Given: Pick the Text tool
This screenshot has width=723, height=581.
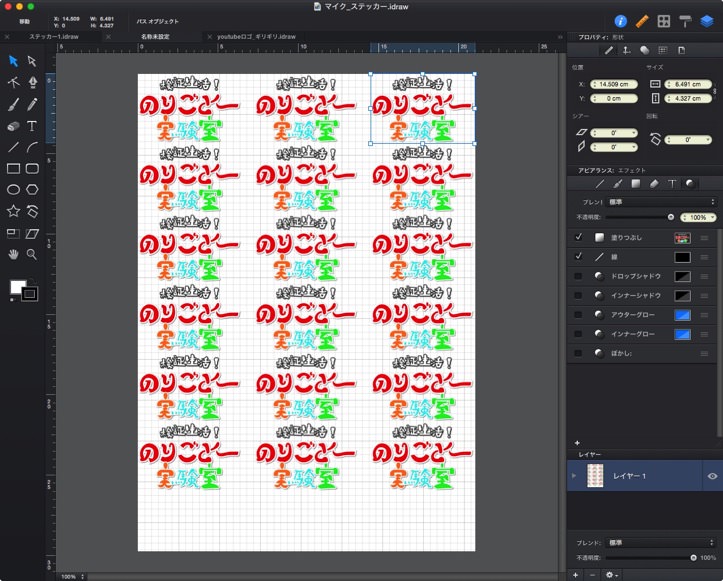Looking at the screenshot, I should [32, 126].
